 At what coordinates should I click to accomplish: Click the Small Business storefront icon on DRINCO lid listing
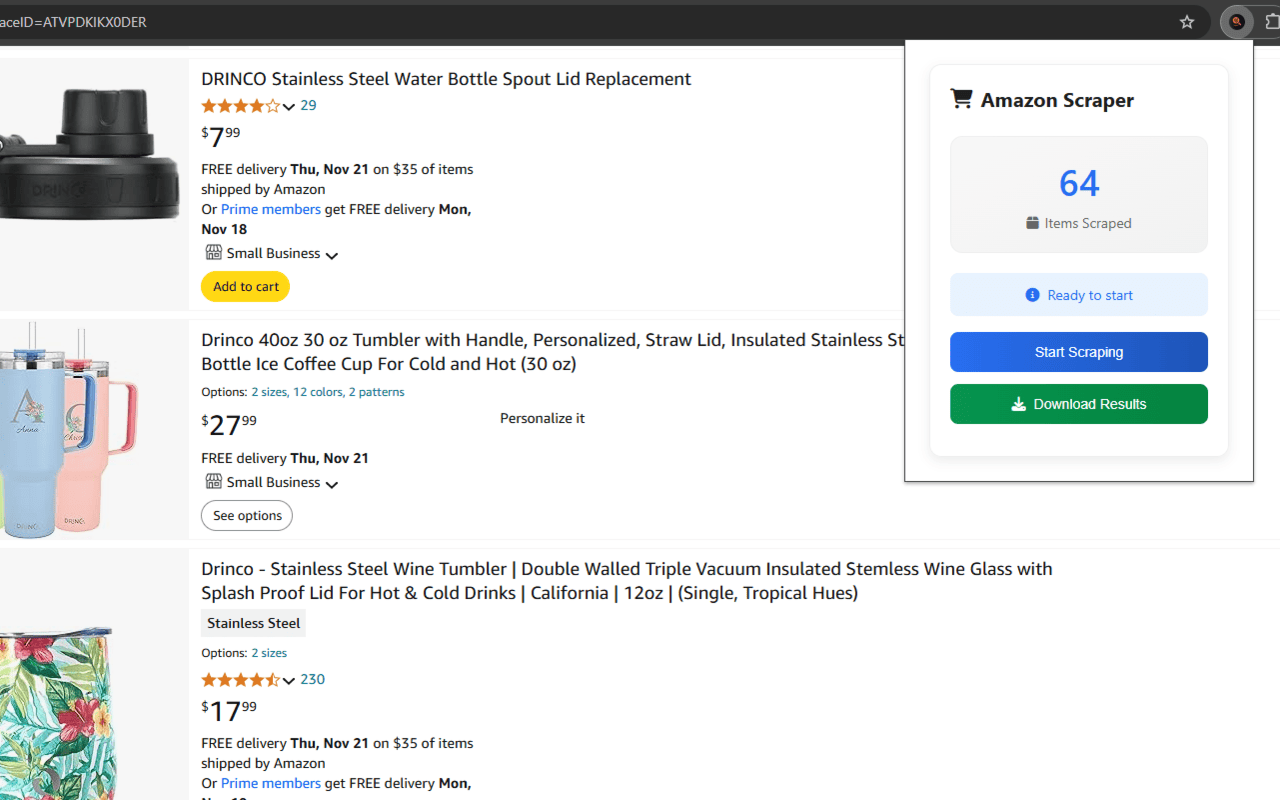click(x=213, y=252)
